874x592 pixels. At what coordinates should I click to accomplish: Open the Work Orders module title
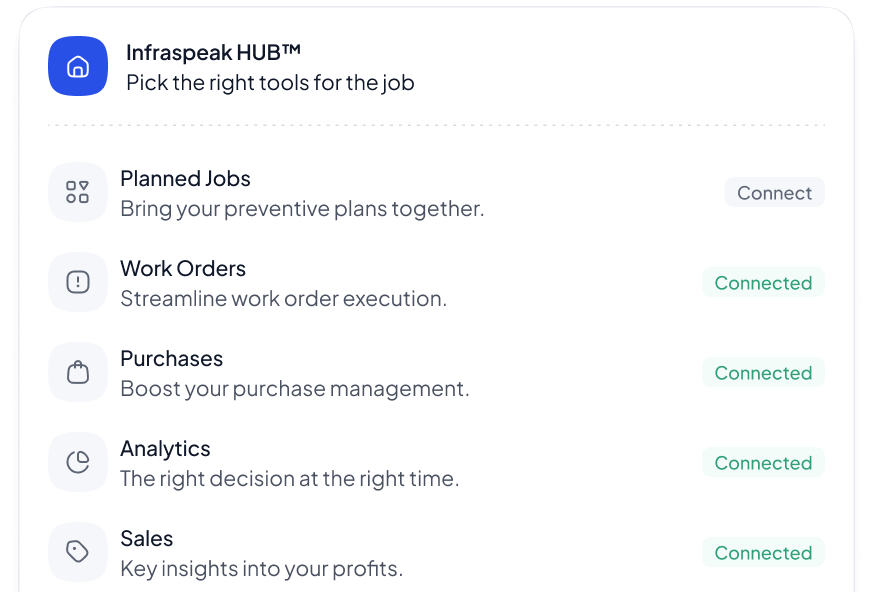(x=183, y=268)
